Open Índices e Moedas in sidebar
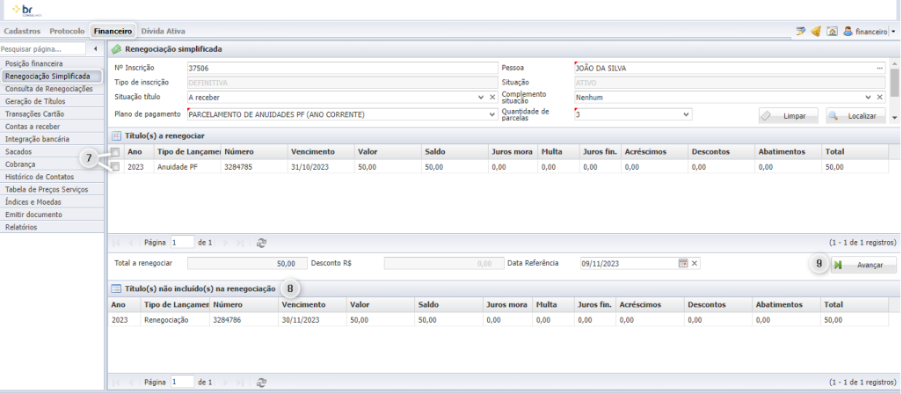Image resolution: width=901 pixels, height=394 pixels. coord(52,202)
